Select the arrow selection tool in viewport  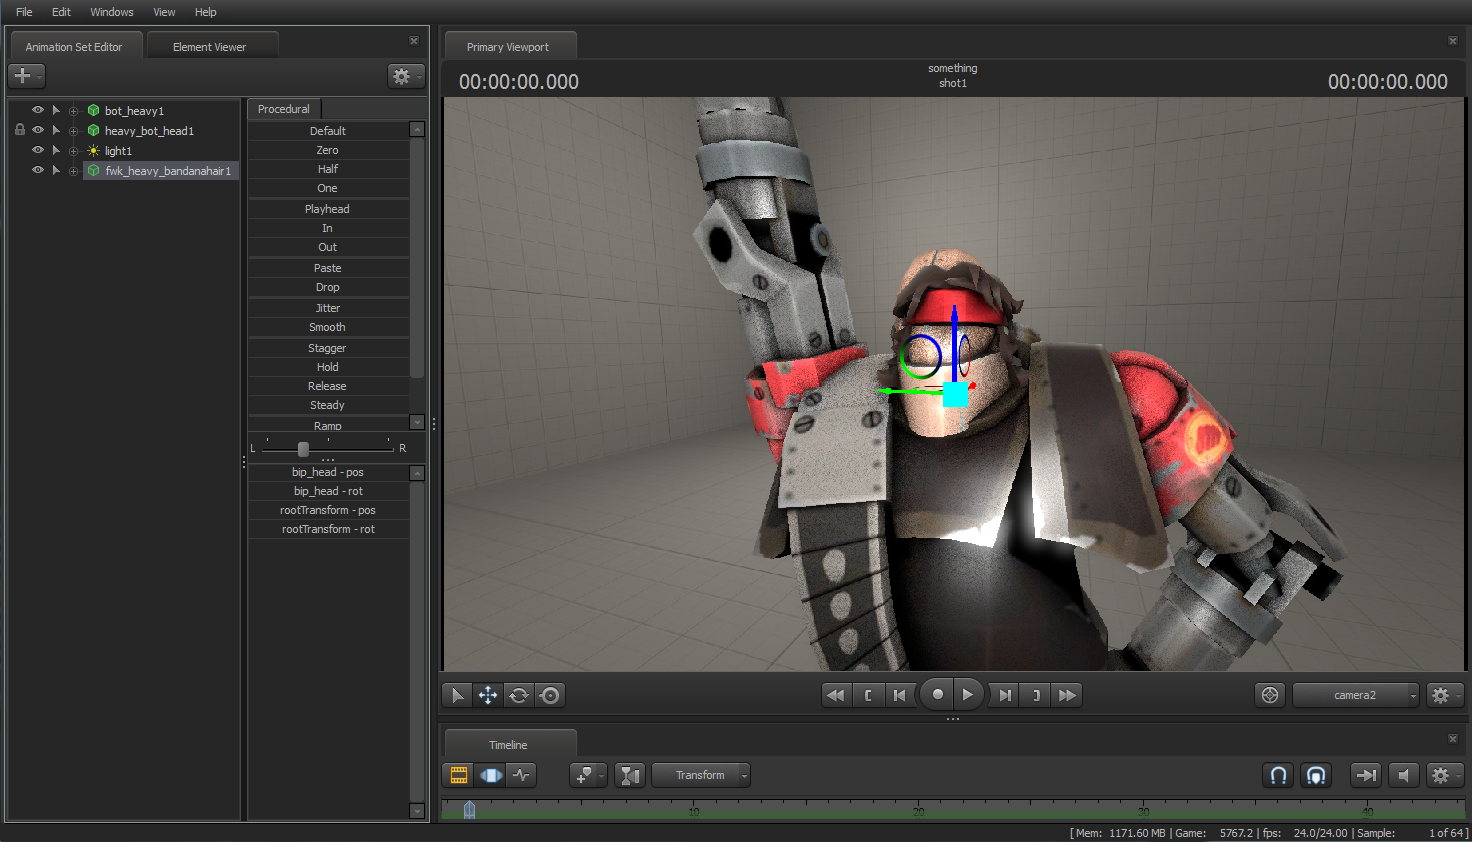[x=457, y=695]
